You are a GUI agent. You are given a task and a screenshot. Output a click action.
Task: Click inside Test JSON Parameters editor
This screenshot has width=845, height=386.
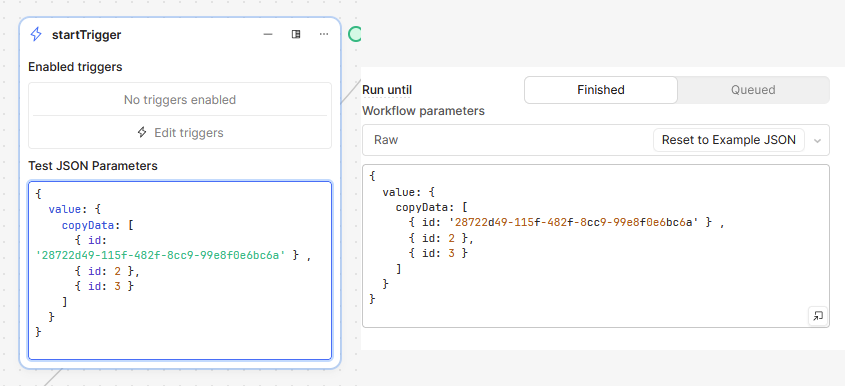(180, 270)
